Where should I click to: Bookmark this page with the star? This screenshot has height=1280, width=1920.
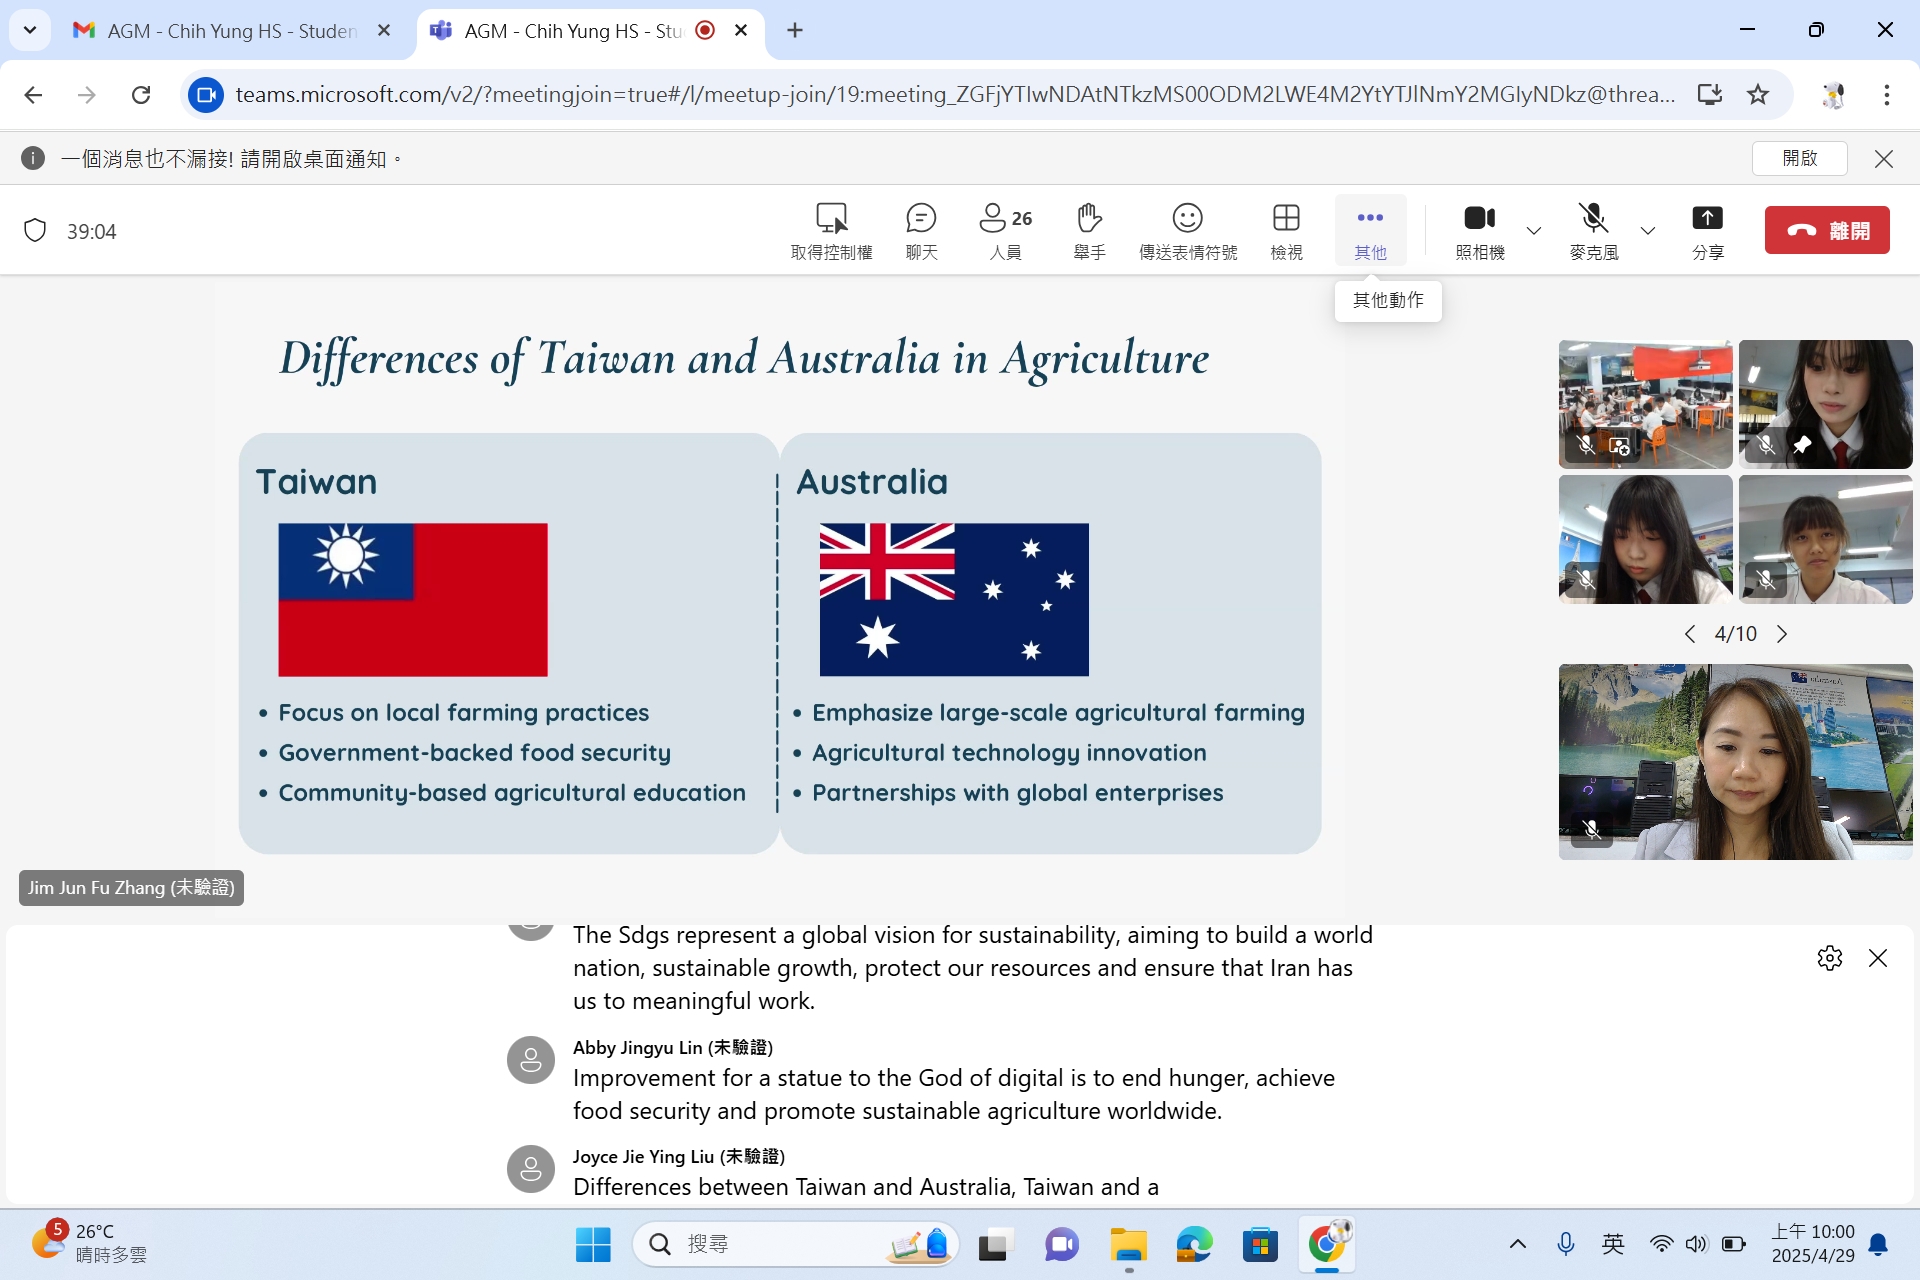pos(1758,95)
